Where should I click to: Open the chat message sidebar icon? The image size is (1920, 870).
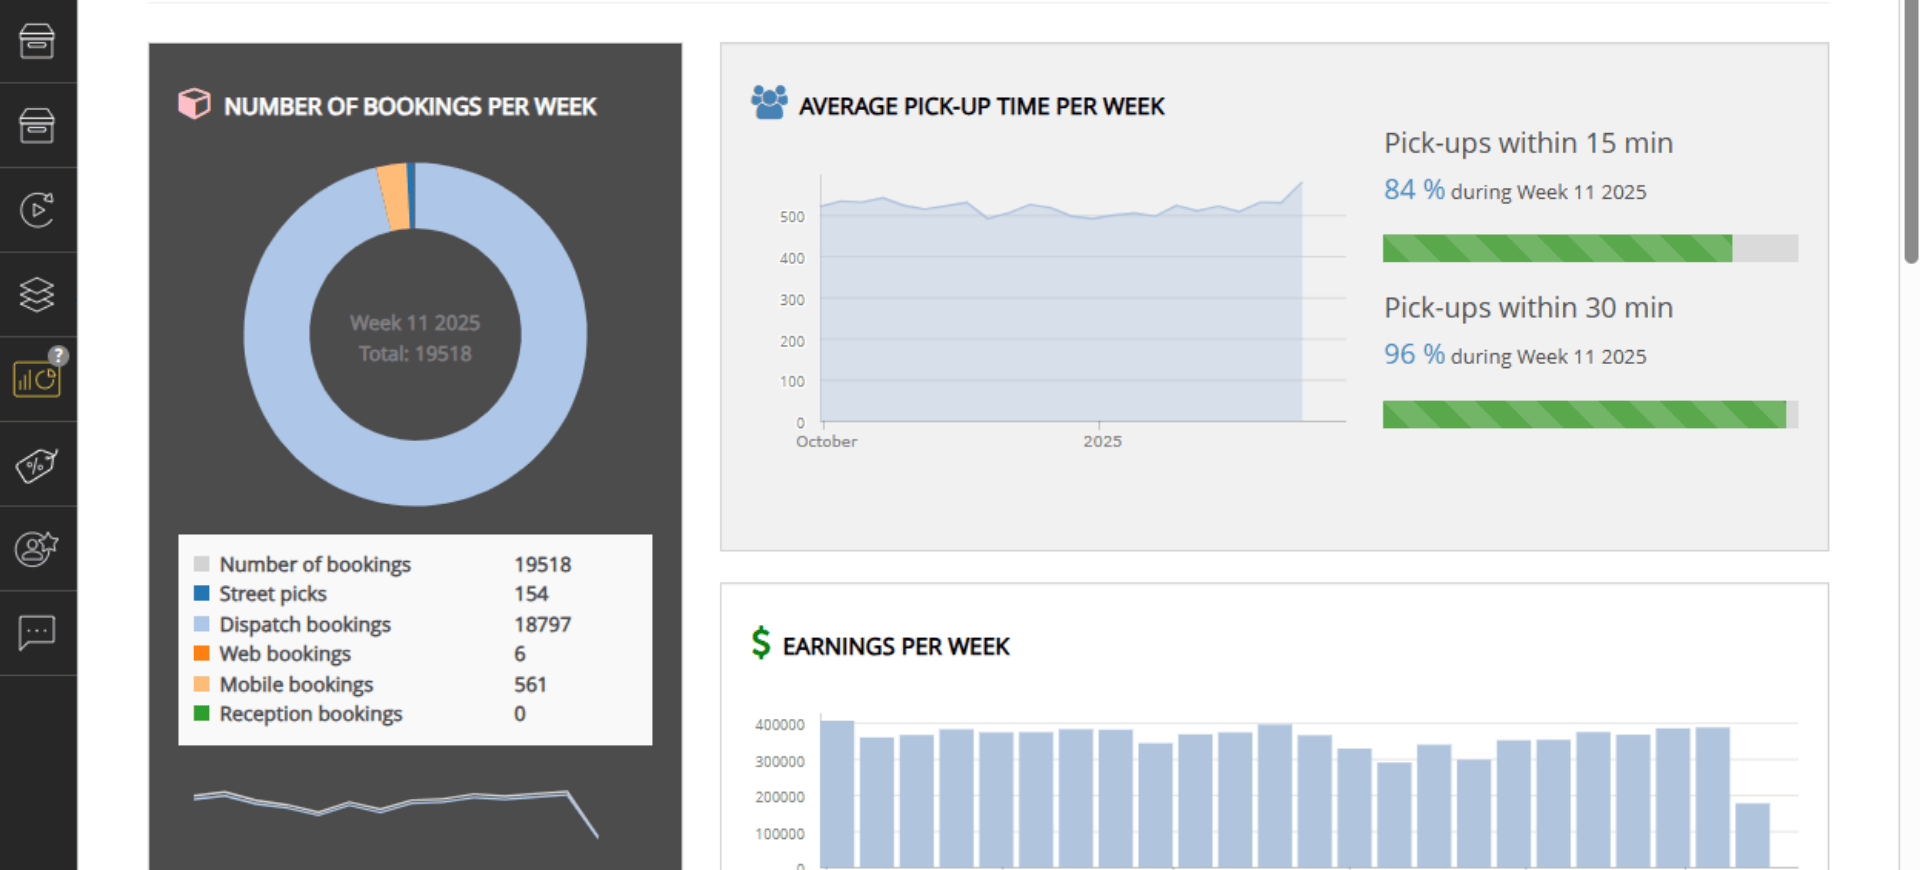point(37,633)
